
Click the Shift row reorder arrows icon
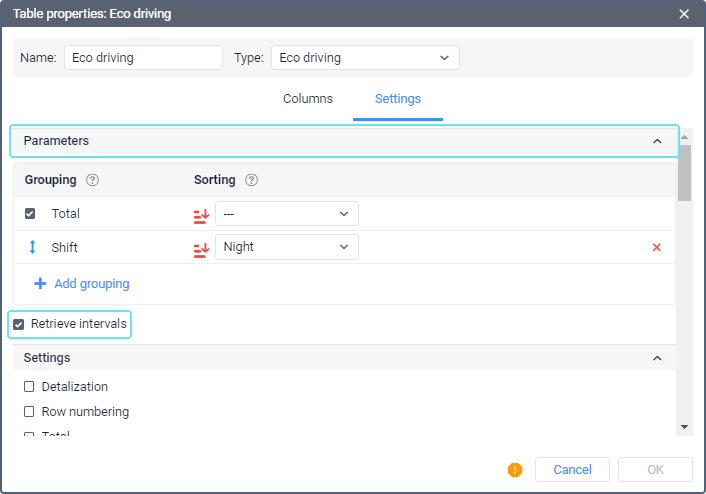tap(31, 247)
